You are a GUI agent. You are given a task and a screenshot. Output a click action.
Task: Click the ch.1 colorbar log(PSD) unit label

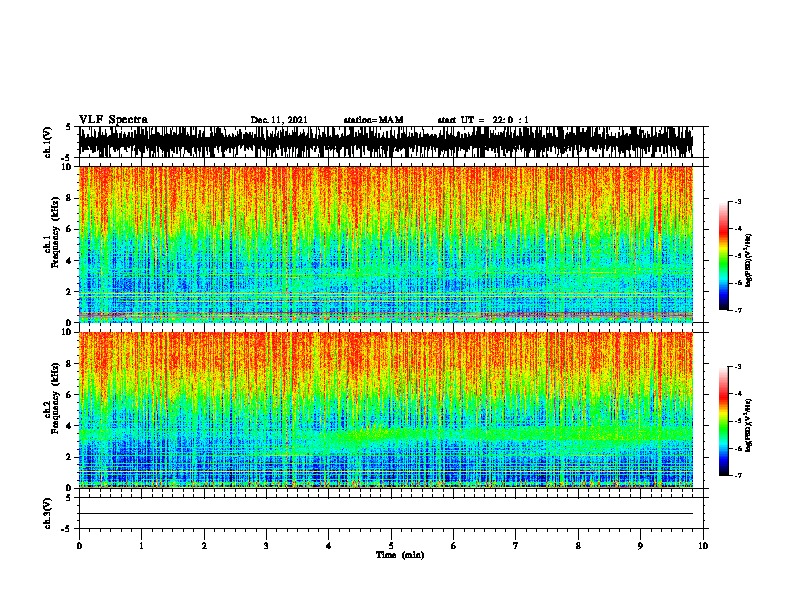pyautogui.click(x=748, y=261)
